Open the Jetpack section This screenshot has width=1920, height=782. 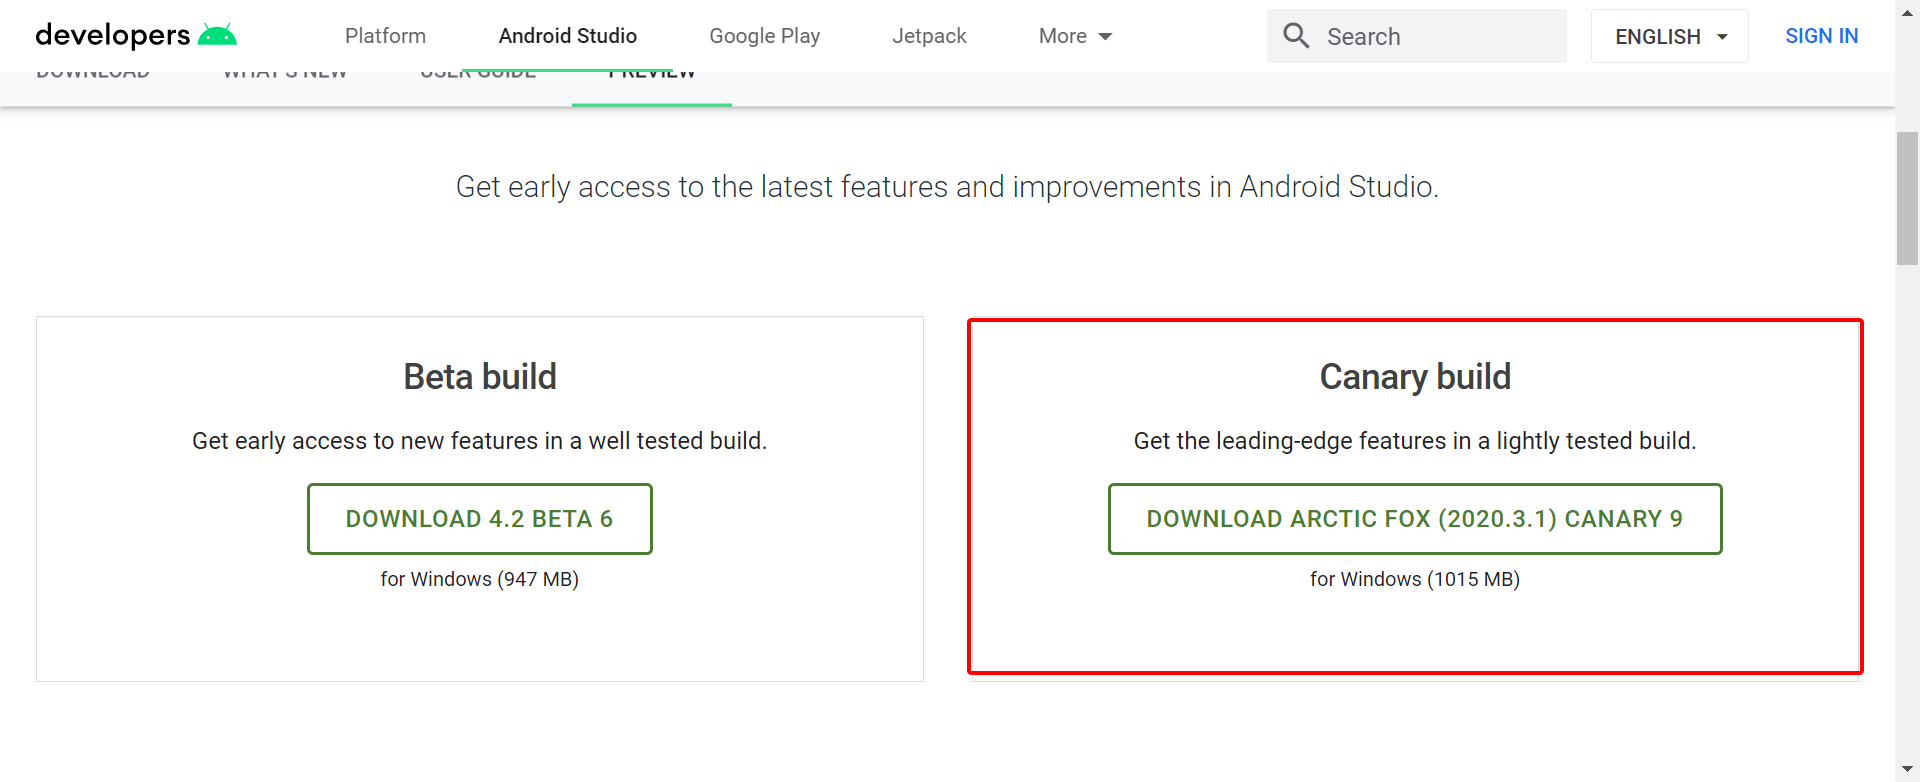[x=929, y=36]
